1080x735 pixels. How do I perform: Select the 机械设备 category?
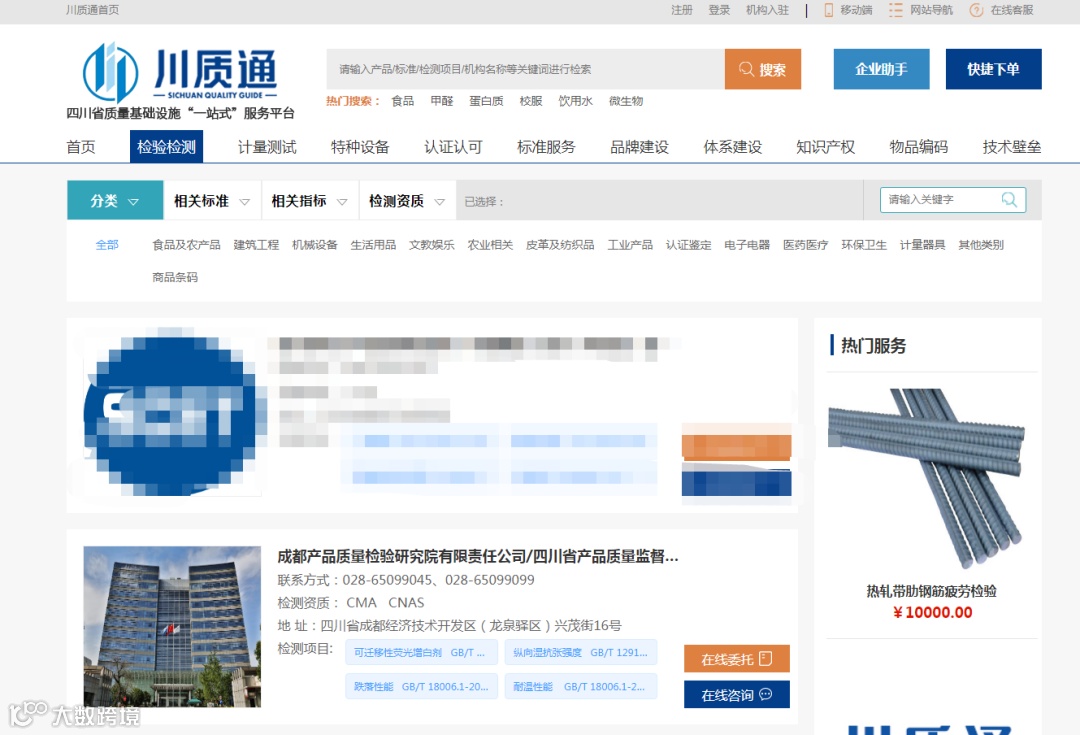[314, 245]
